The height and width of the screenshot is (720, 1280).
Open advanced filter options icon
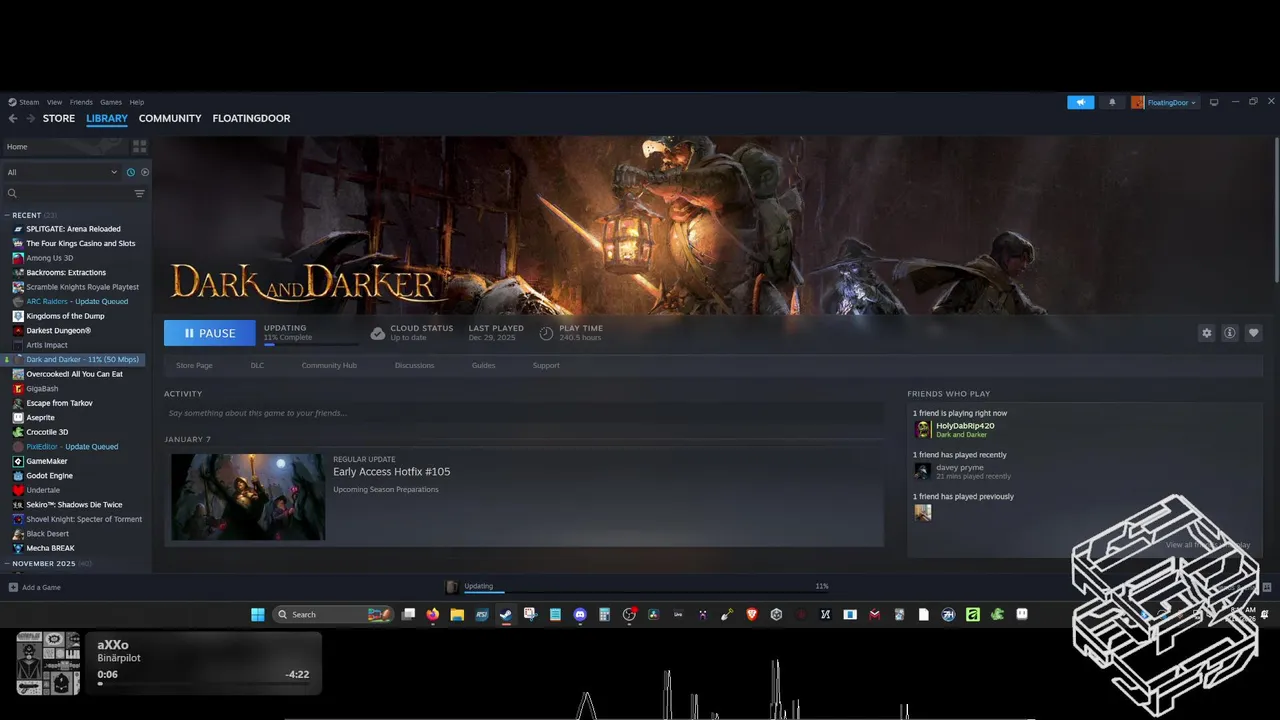(x=139, y=194)
